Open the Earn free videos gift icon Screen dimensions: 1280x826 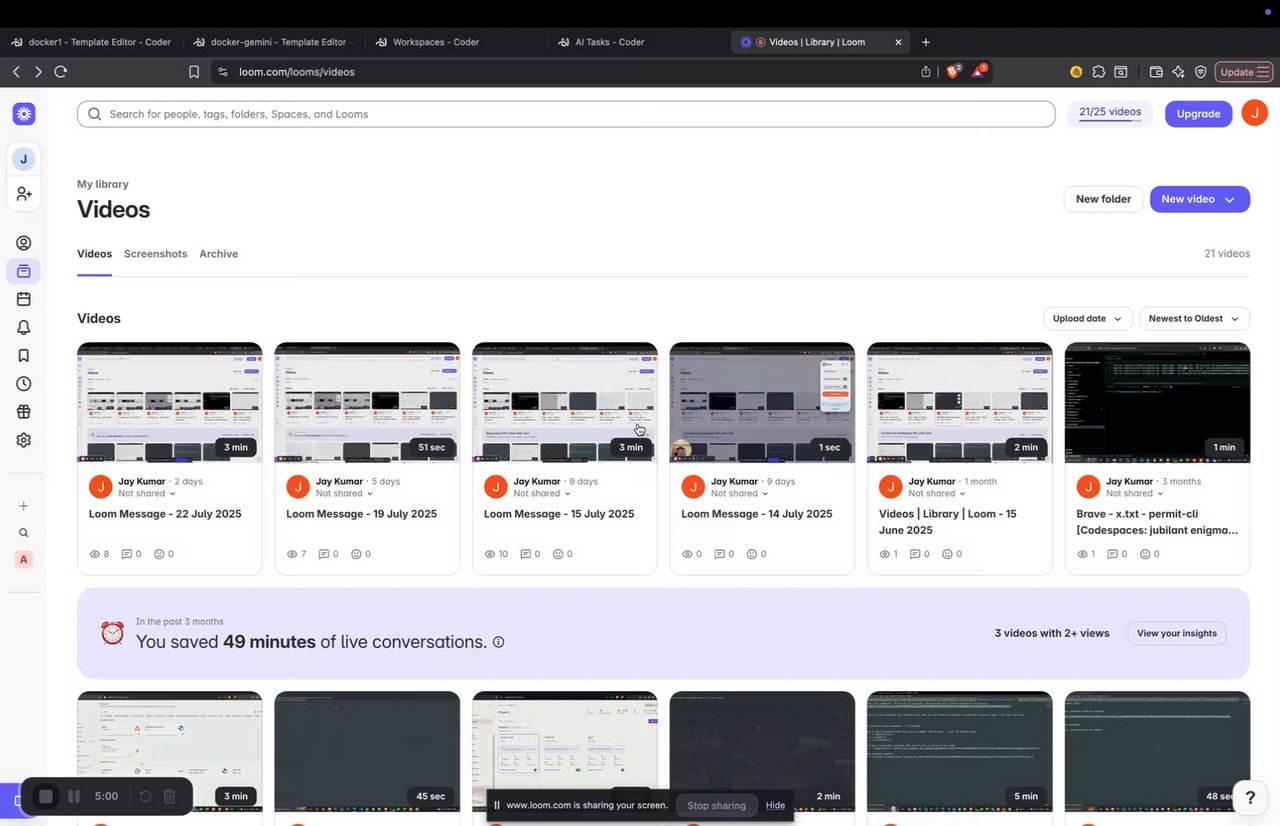[x=24, y=412]
